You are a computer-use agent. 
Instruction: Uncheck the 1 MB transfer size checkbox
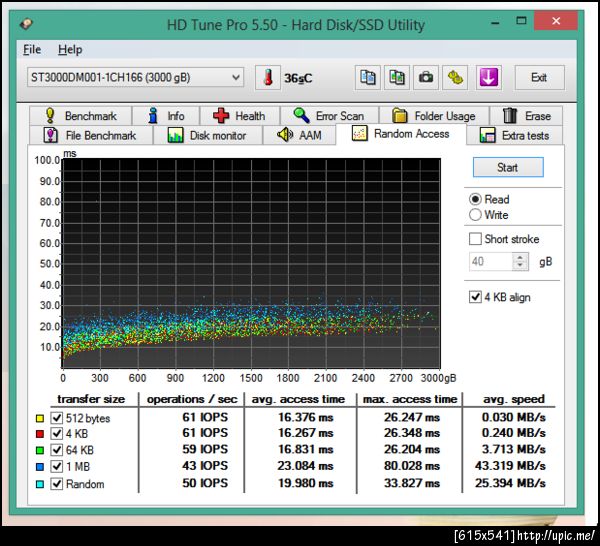coord(57,466)
